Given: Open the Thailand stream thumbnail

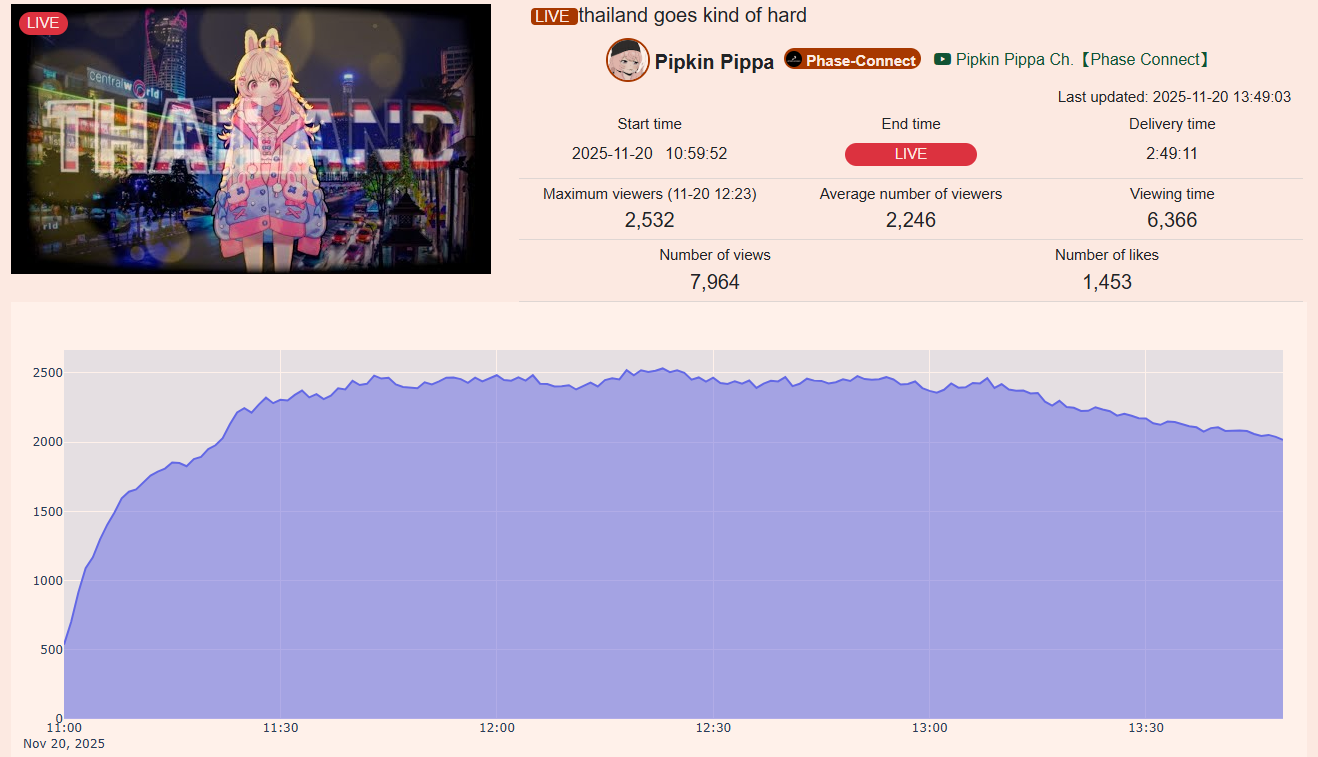Looking at the screenshot, I should coord(251,139).
